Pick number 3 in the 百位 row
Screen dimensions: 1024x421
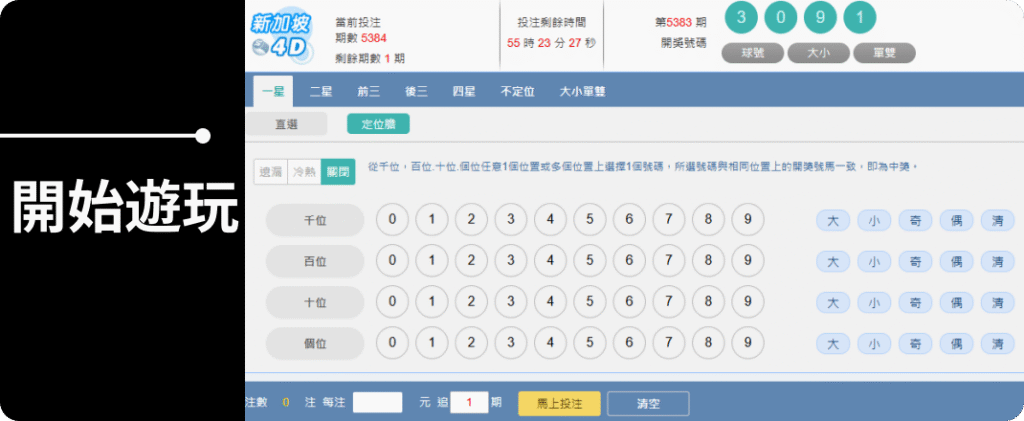pos(510,261)
